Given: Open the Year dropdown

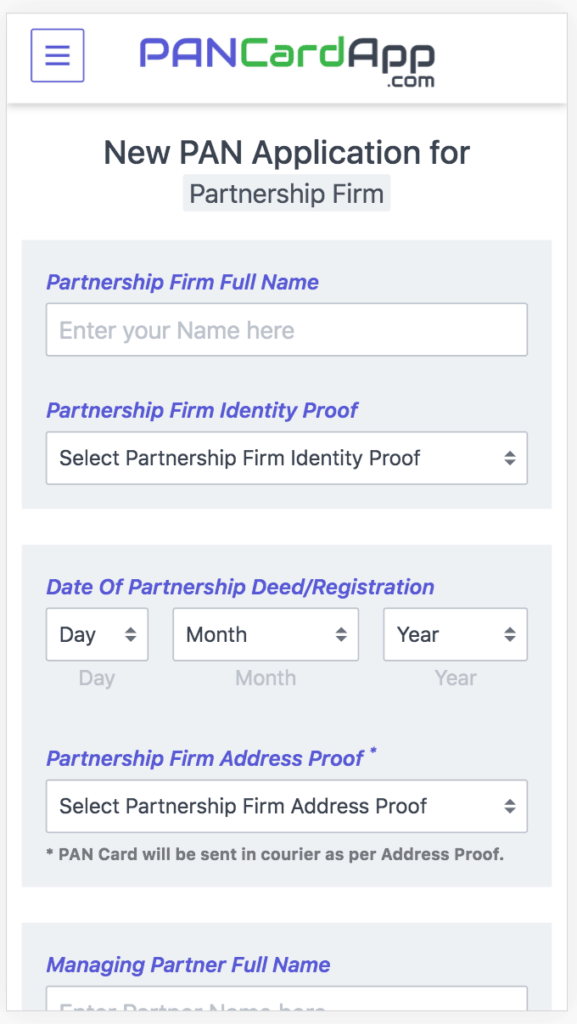Looking at the screenshot, I should pos(455,634).
